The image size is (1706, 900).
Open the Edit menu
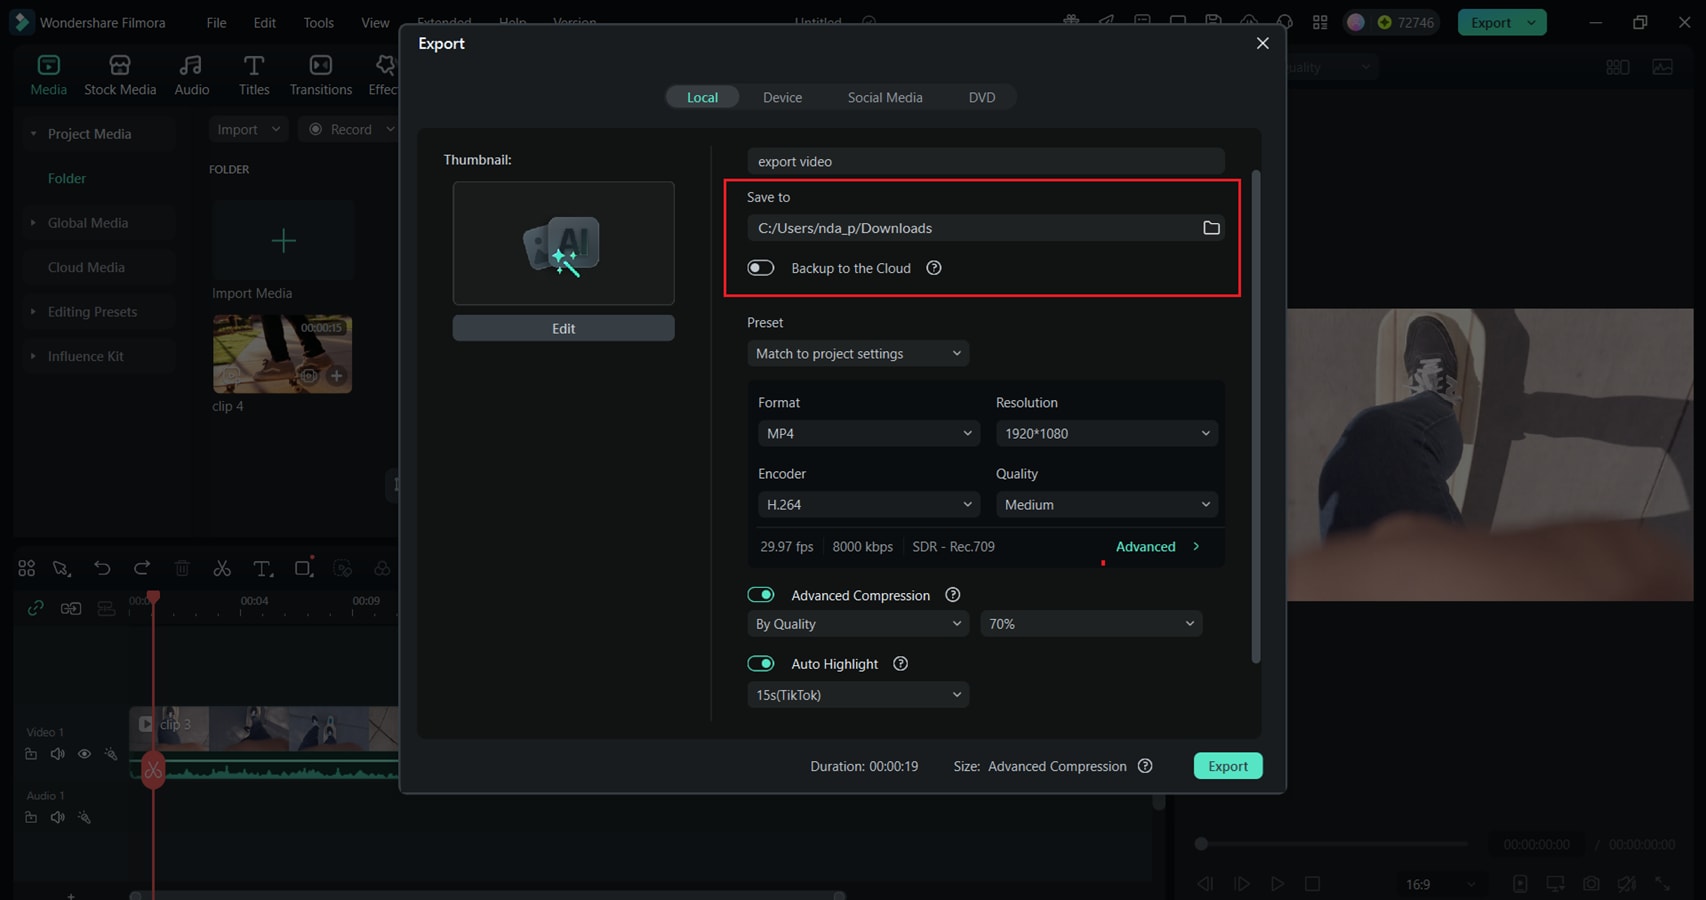click(x=264, y=22)
